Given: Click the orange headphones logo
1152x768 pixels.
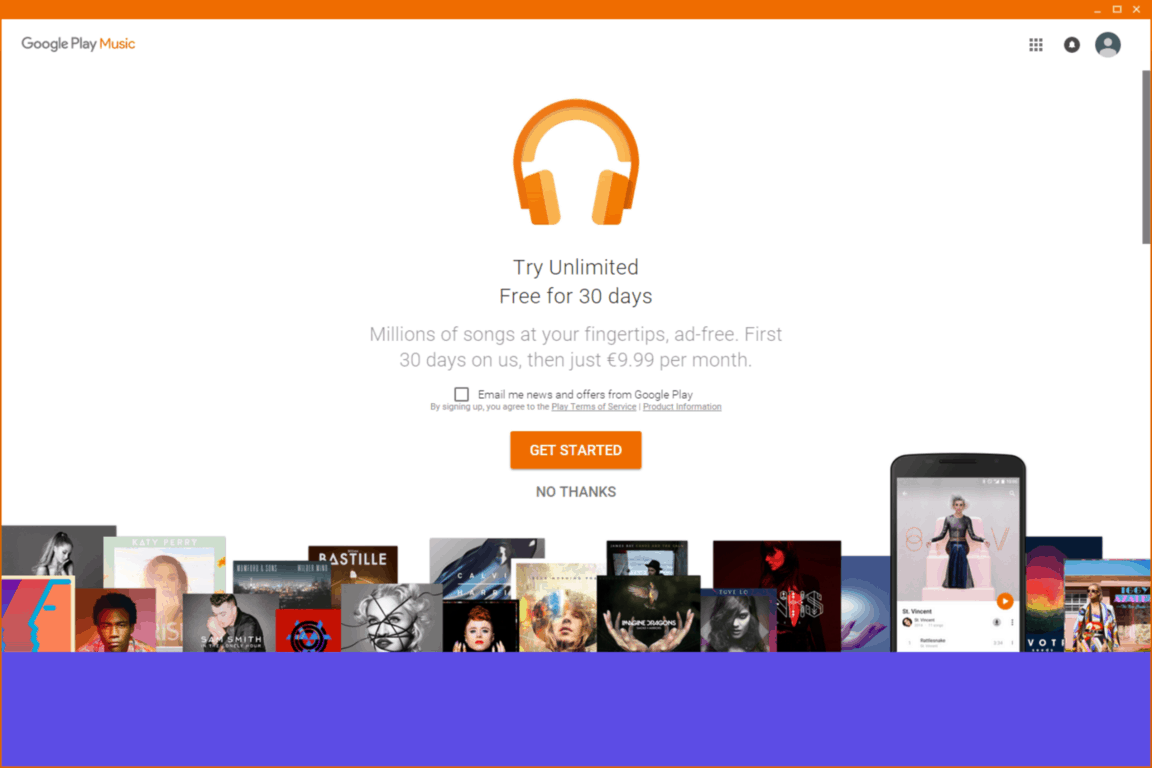Looking at the screenshot, I should (576, 162).
